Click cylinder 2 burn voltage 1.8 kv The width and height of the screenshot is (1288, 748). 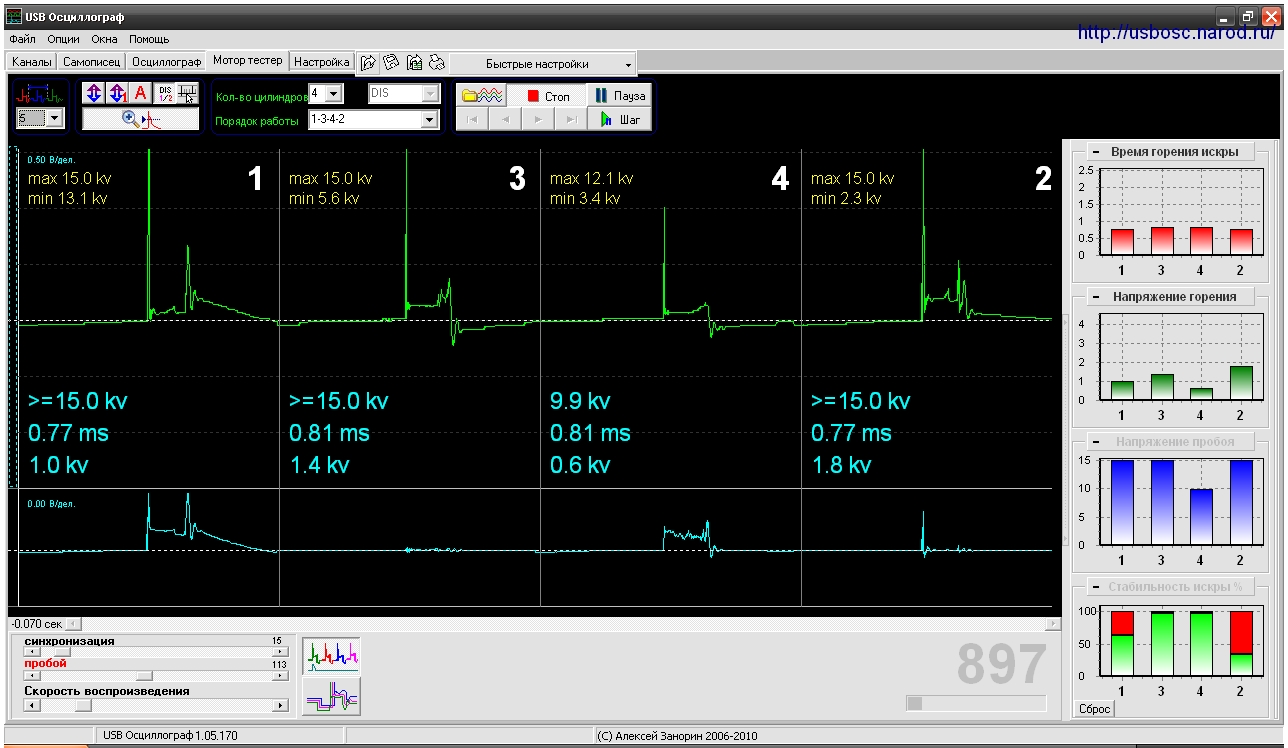pyautogui.click(x=841, y=466)
